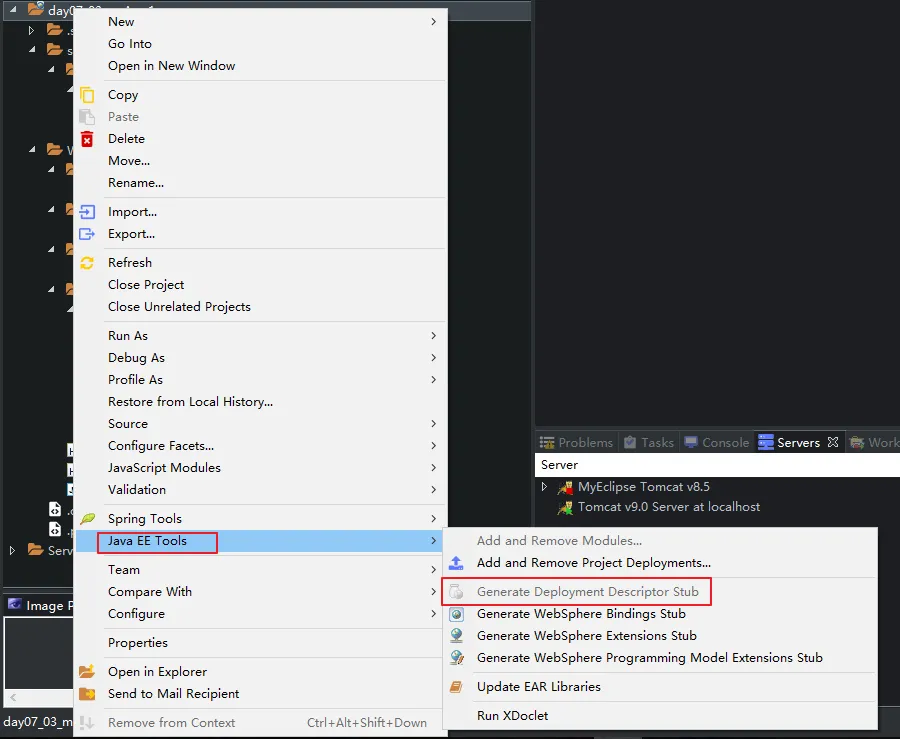The height and width of the screenshot is (739, 900).
Task: Click the Image Preview scroll left arrow
Action: (13, 698)
